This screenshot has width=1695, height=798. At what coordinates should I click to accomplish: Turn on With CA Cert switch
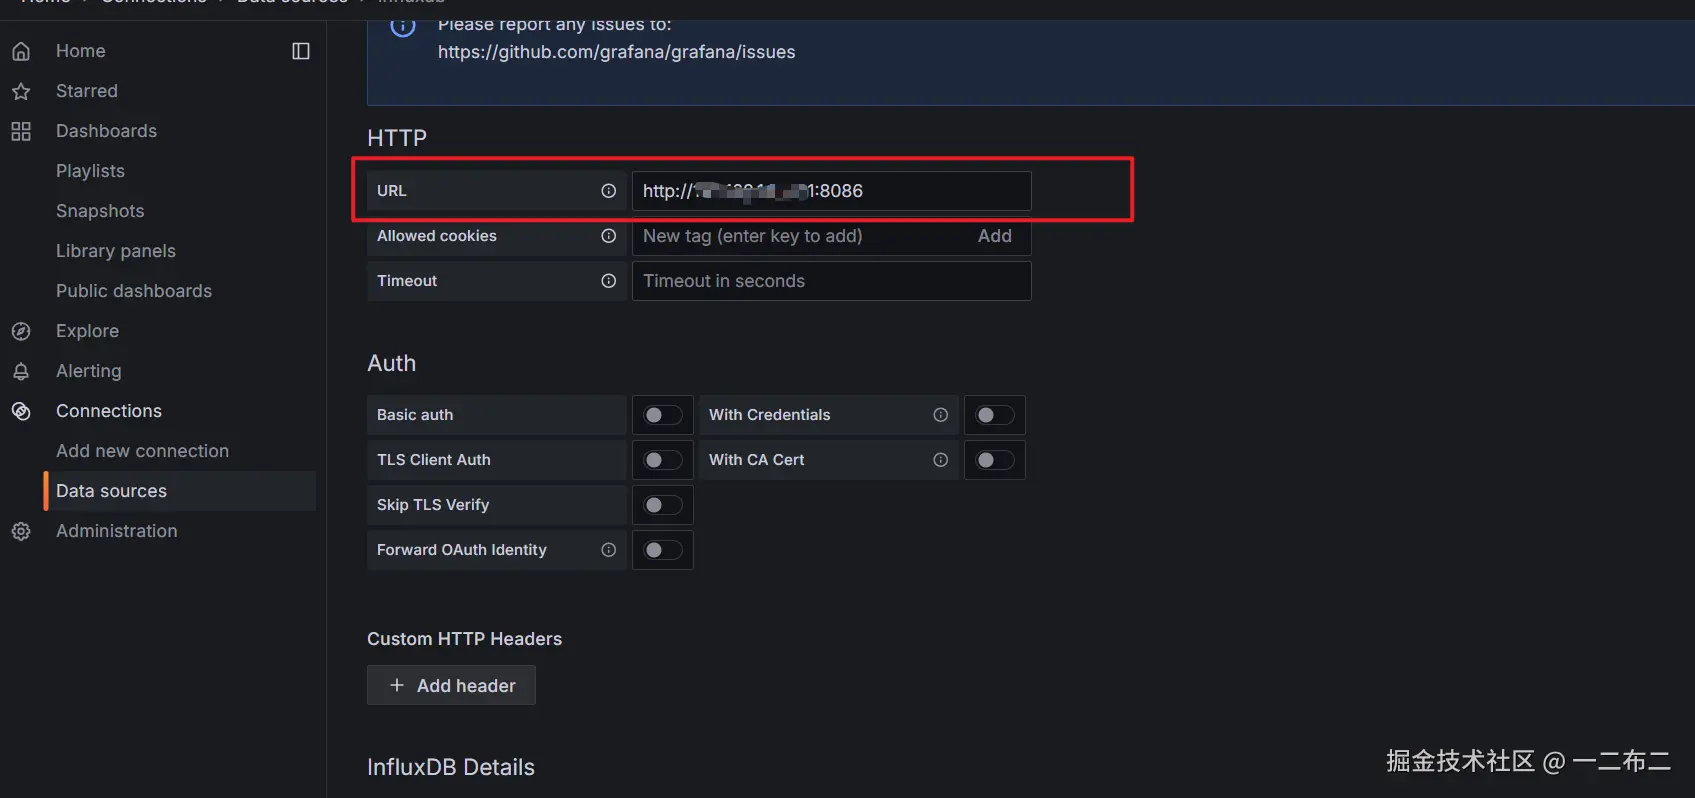994,460
